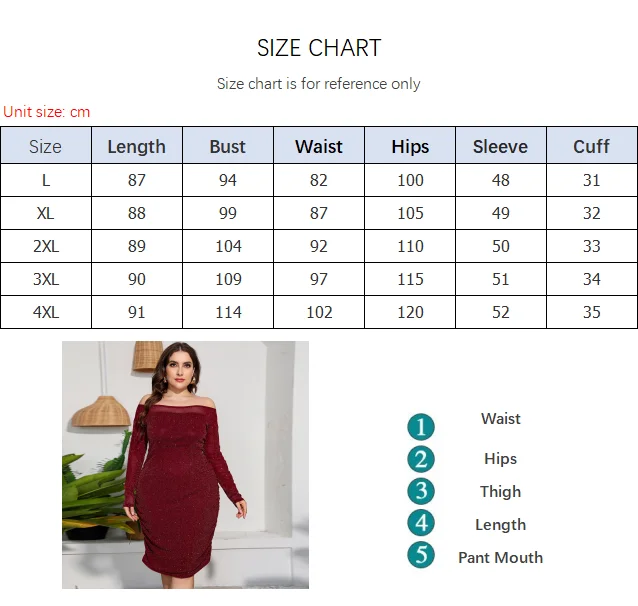Click the Length column header

[x=136, y=146]
